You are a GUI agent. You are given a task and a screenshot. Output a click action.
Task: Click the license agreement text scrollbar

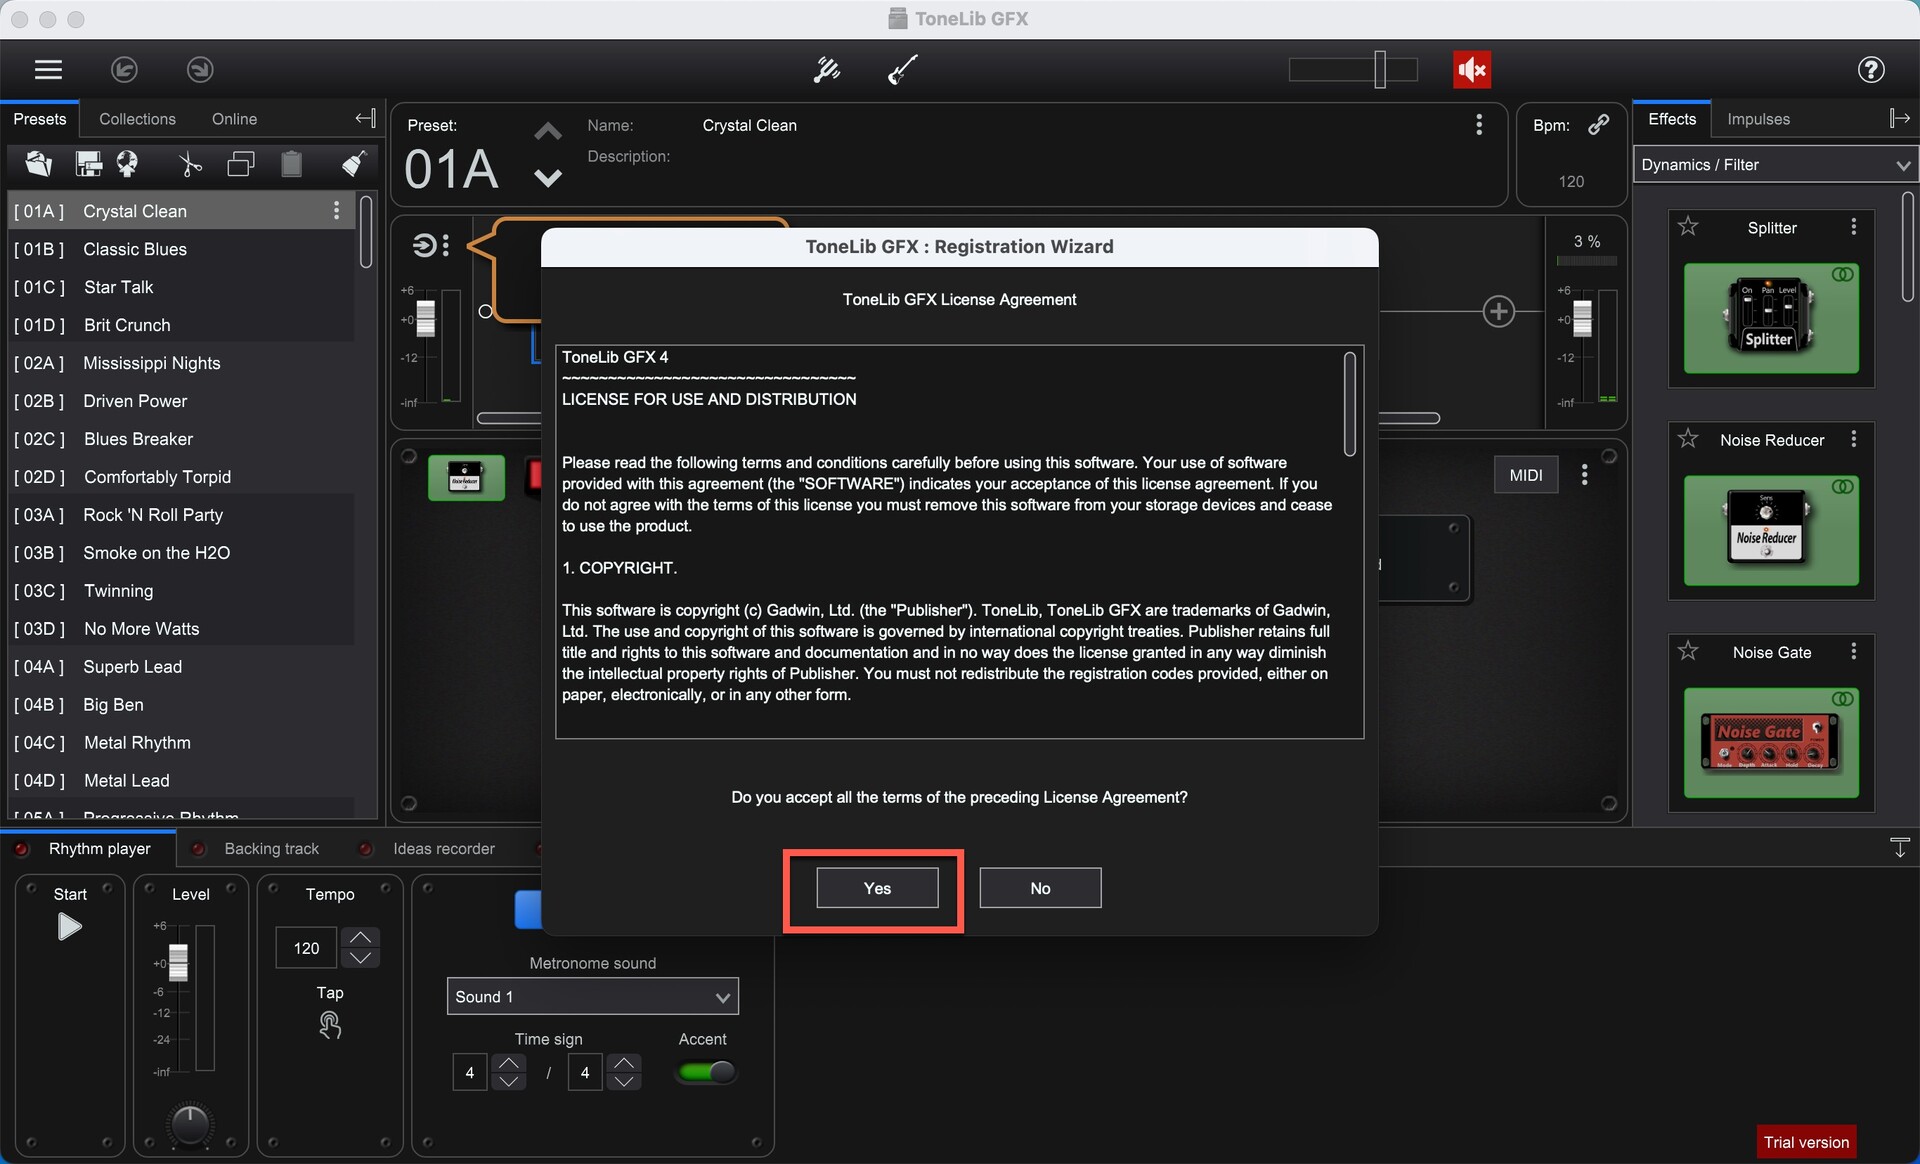click(x=1349, y=404)
